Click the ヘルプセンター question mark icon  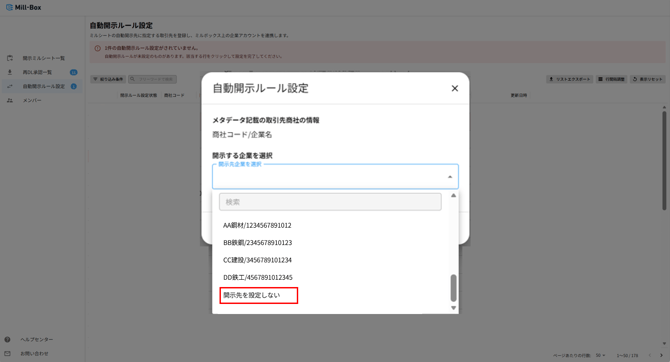click(7, 339)
